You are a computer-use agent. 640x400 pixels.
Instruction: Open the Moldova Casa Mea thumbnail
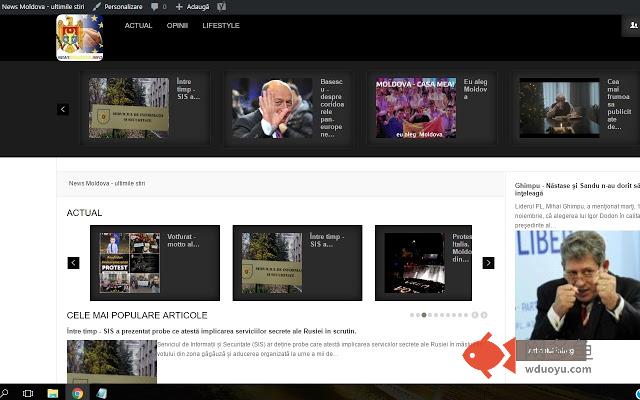click(416, 109)
